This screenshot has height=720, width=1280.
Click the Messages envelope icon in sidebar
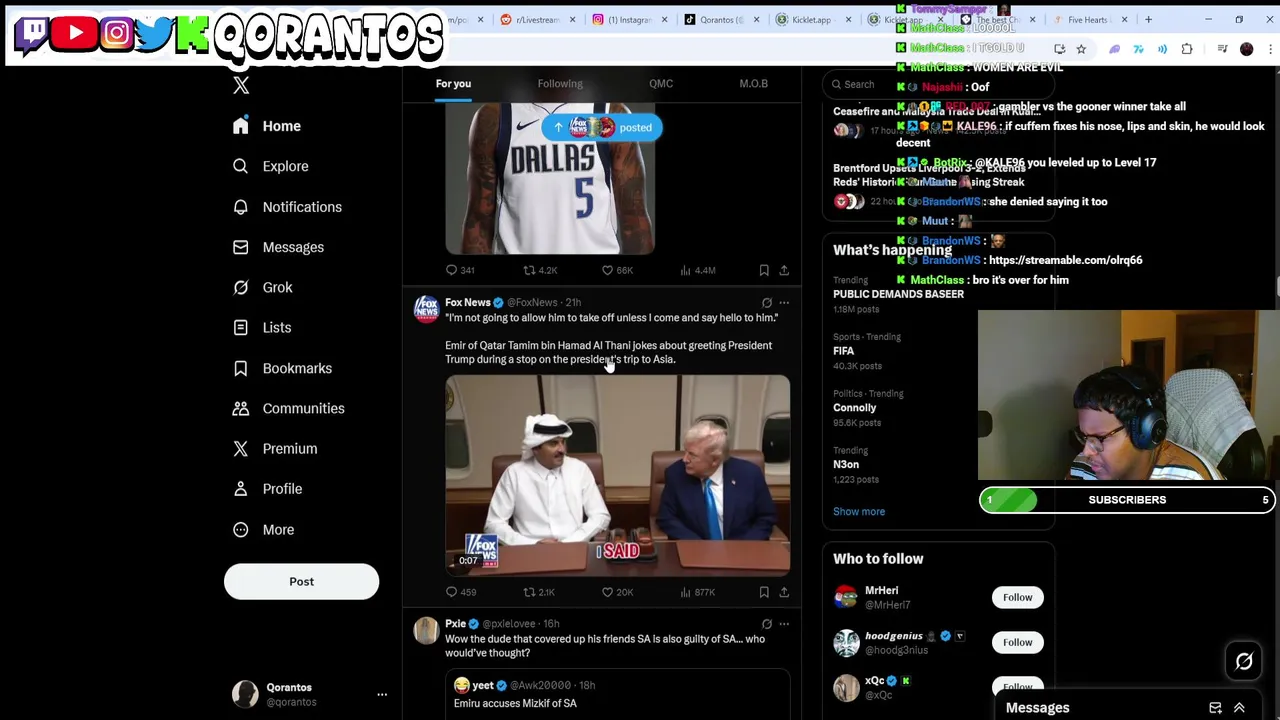pyautogui.click(x=240, y=247)
